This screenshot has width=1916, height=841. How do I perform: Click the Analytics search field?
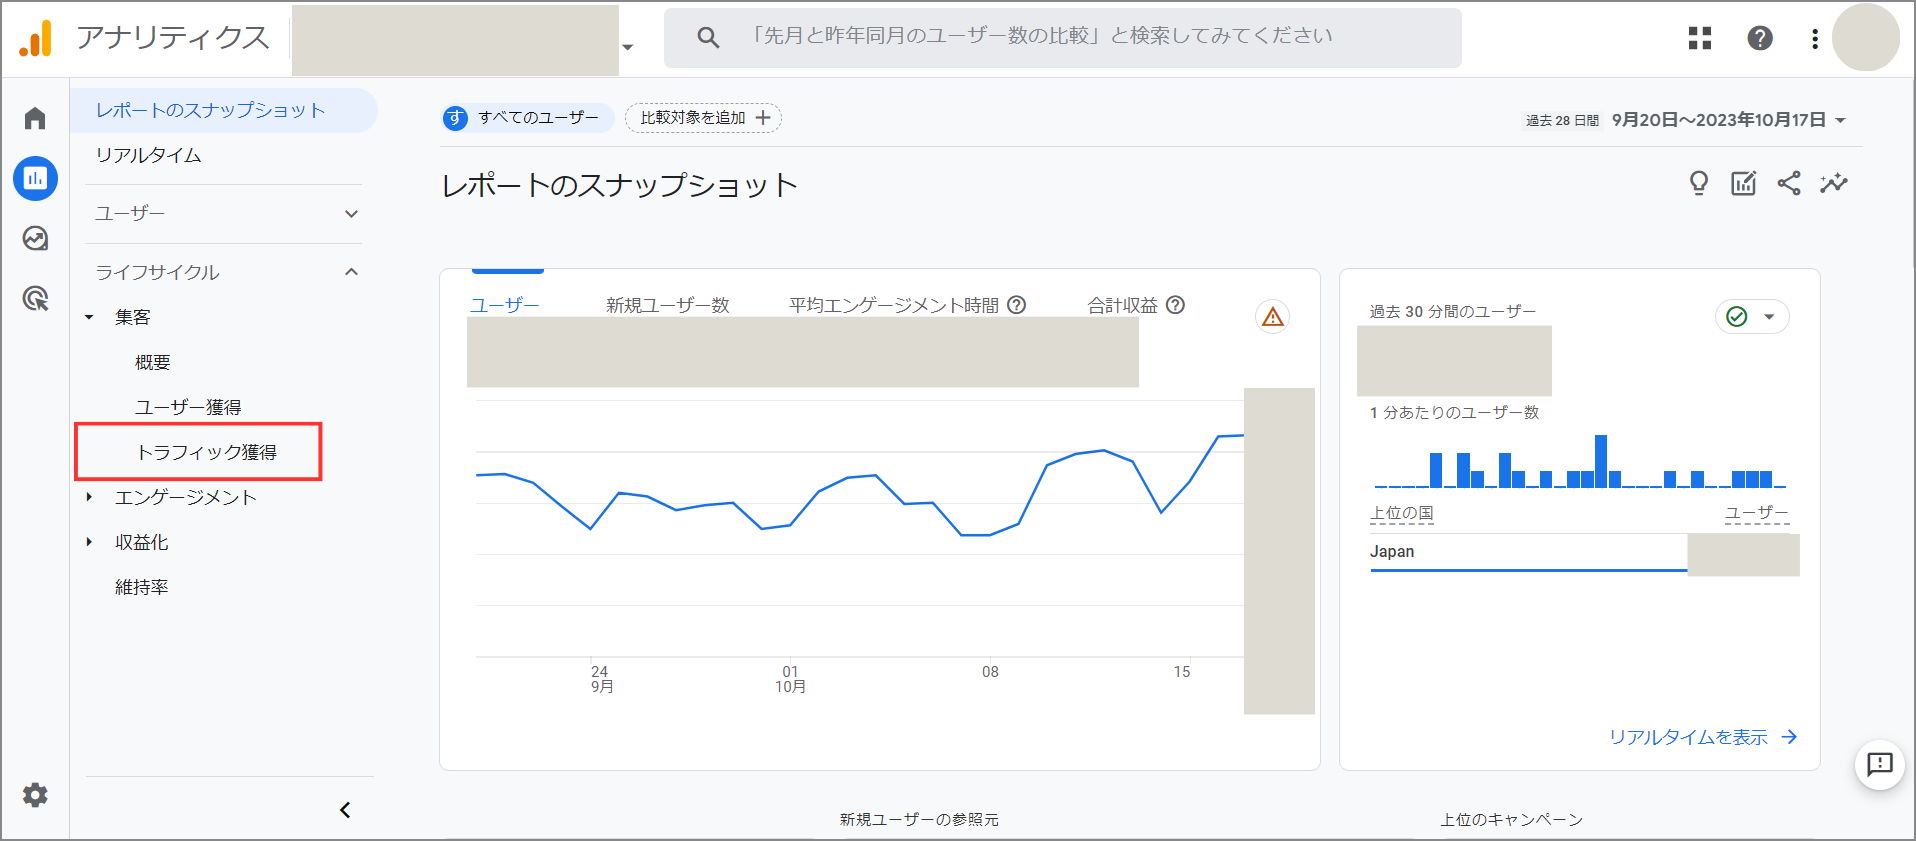point(1062,38)
